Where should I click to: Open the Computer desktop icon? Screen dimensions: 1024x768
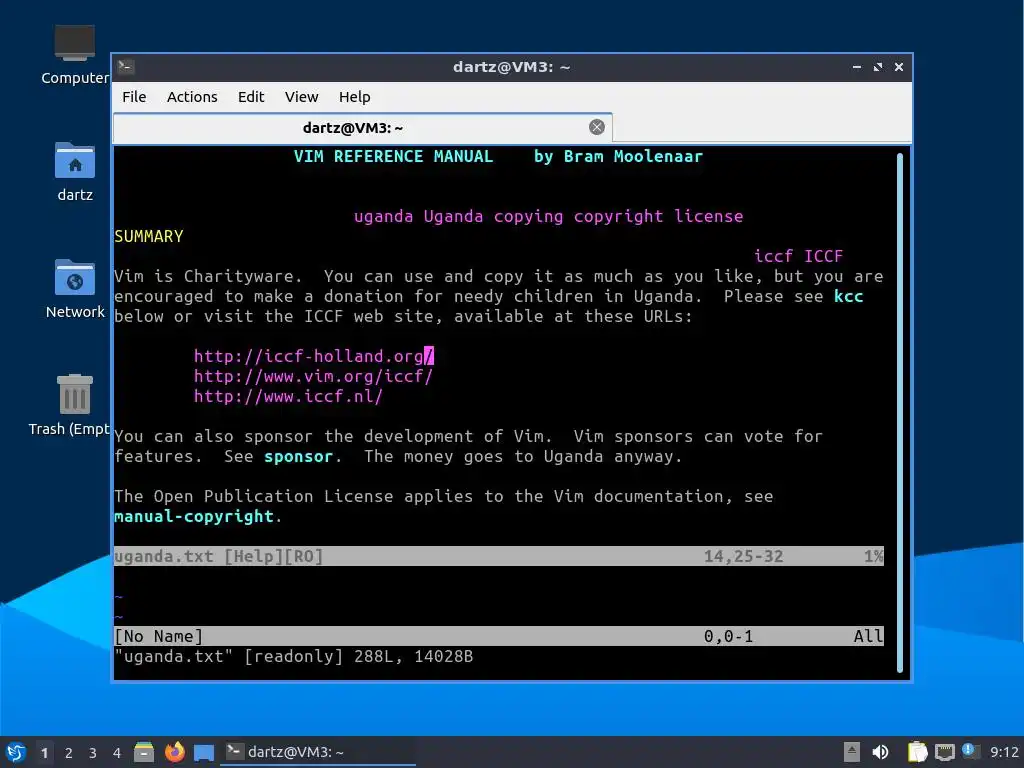click(74, 55)
